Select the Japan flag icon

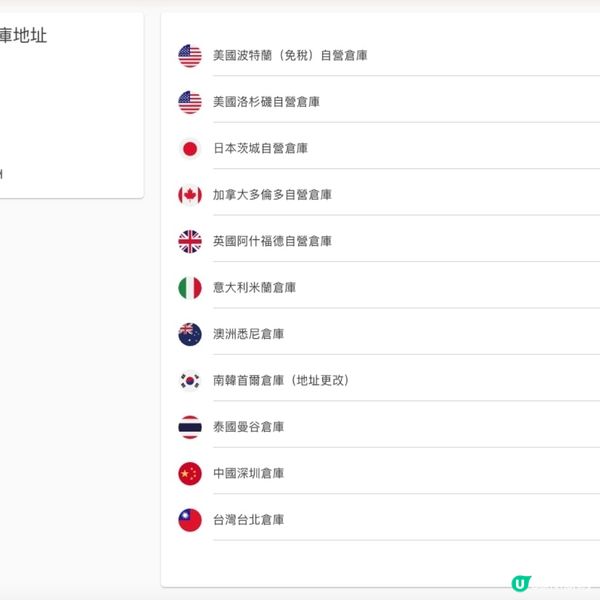point(190,149)
